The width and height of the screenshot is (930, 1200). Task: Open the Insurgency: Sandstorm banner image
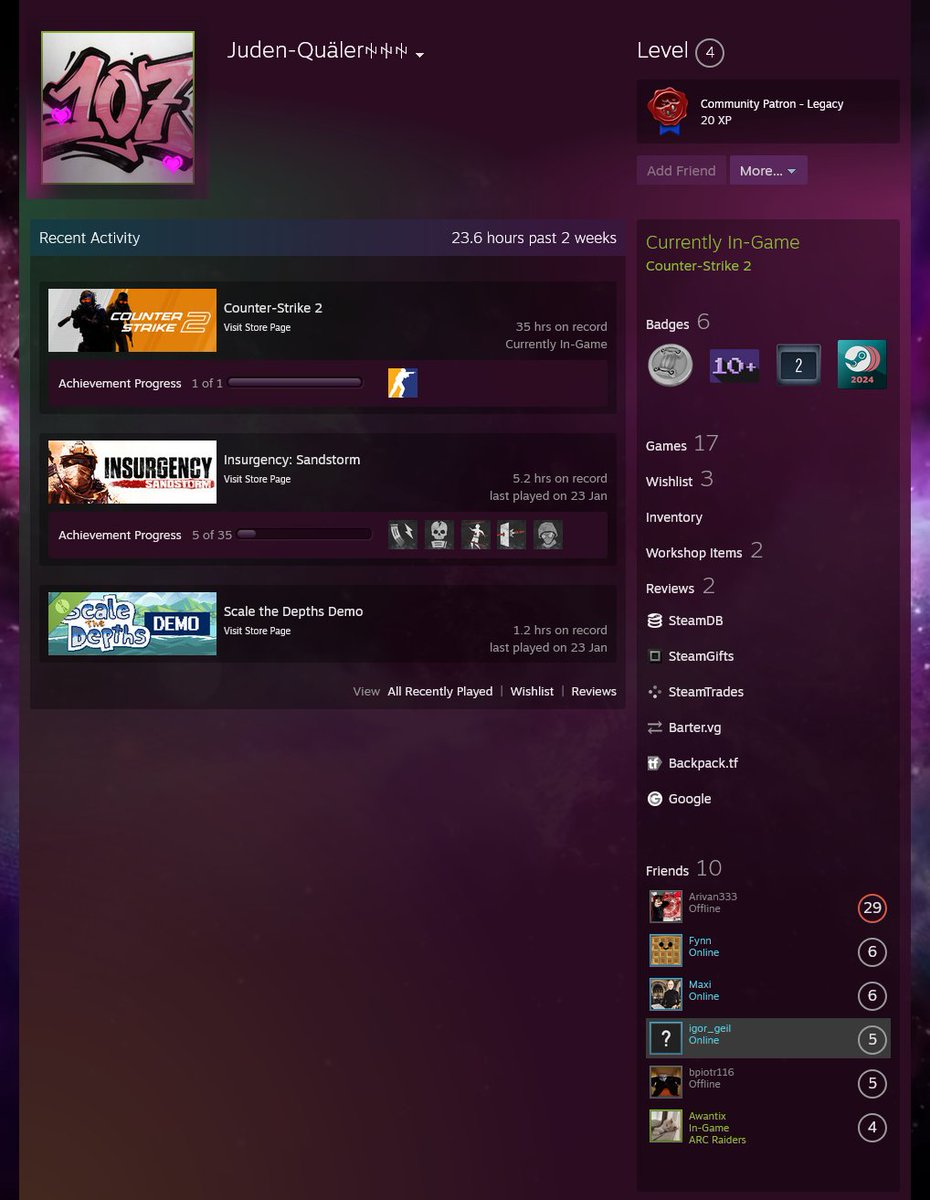click(132, 472)
